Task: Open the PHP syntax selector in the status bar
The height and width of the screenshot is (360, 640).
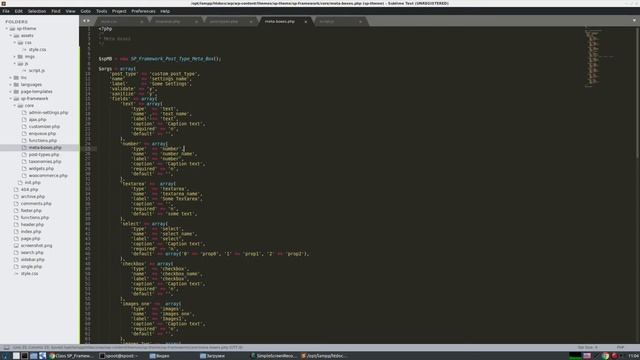Action: click(x=620, y=347)
